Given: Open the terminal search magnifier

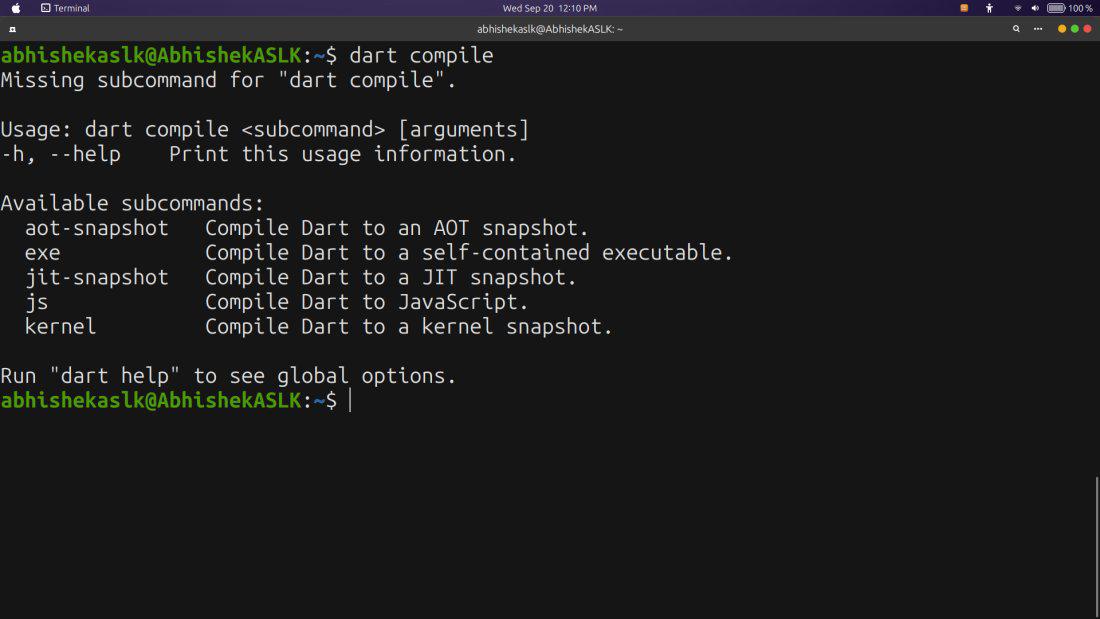Looking at the screenshot, I should click(1016, 29).
